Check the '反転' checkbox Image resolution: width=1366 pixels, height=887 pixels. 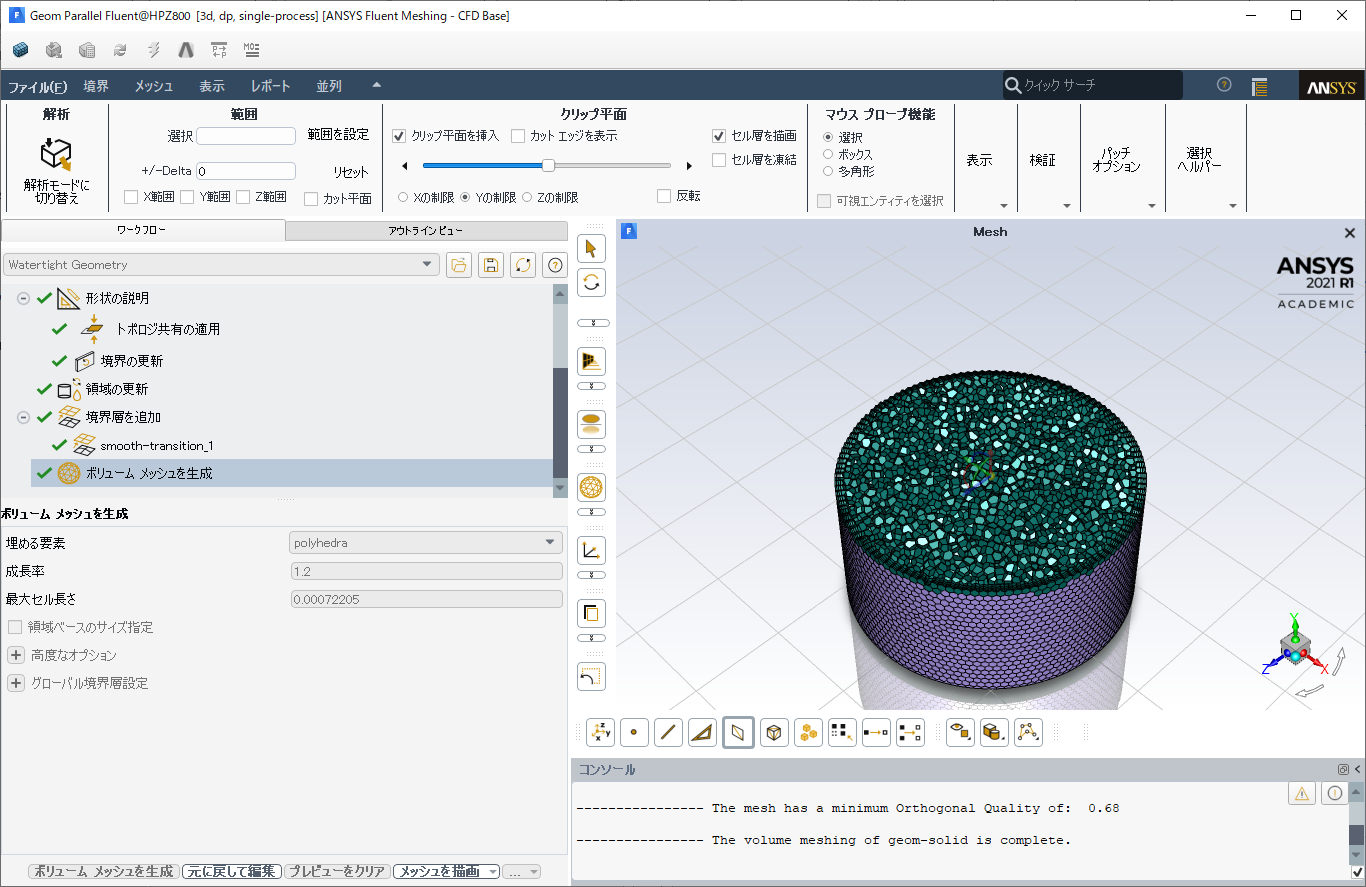coord(664,196)
